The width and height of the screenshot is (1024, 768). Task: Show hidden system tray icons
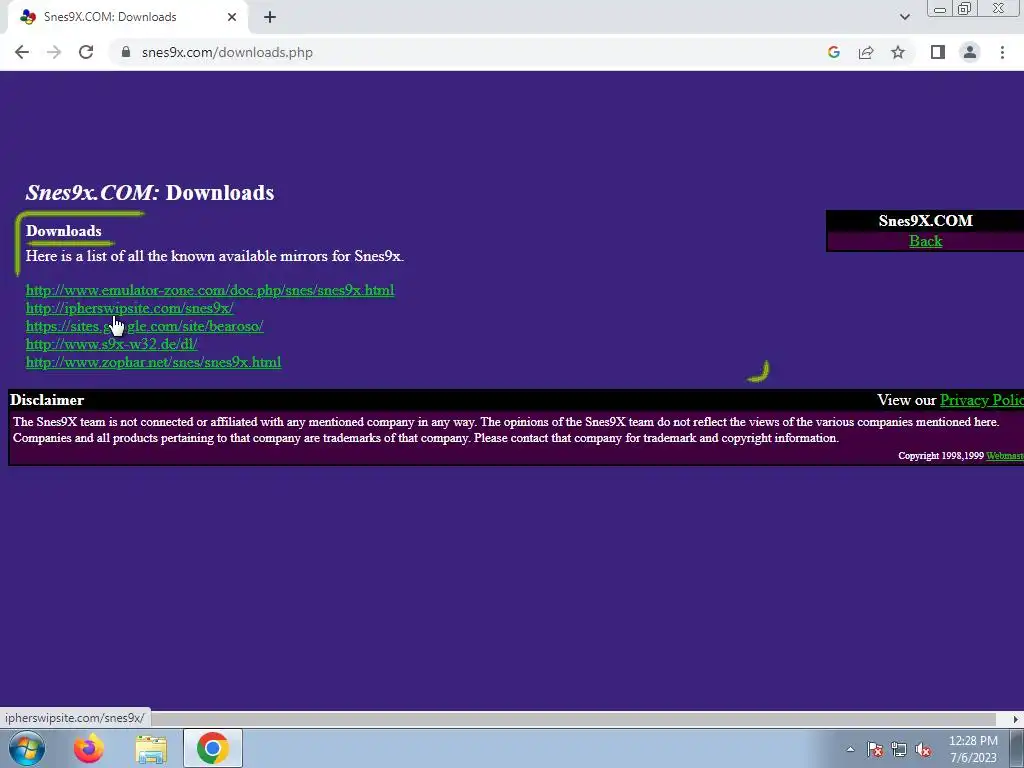click(850, 749)
